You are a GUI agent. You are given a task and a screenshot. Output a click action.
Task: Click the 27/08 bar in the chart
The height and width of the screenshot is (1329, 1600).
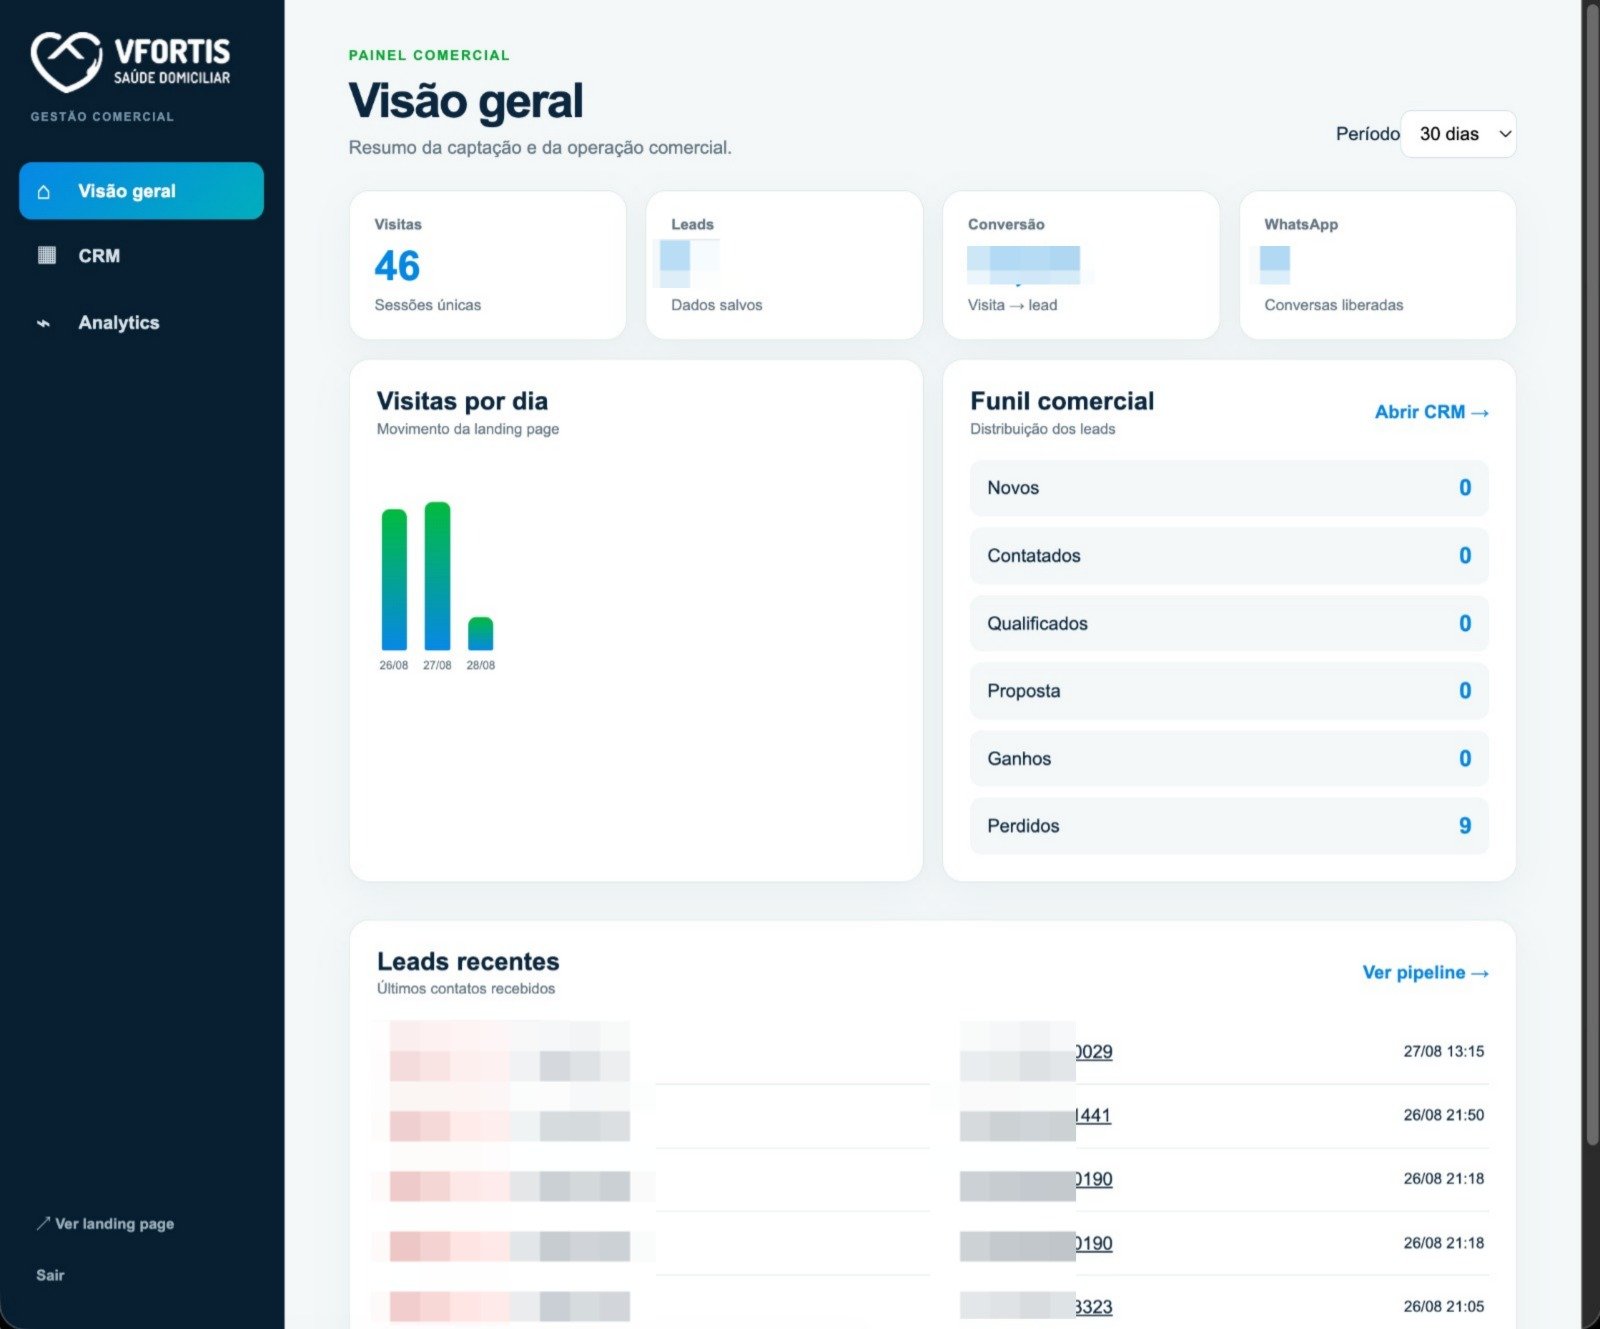[437, 576]
